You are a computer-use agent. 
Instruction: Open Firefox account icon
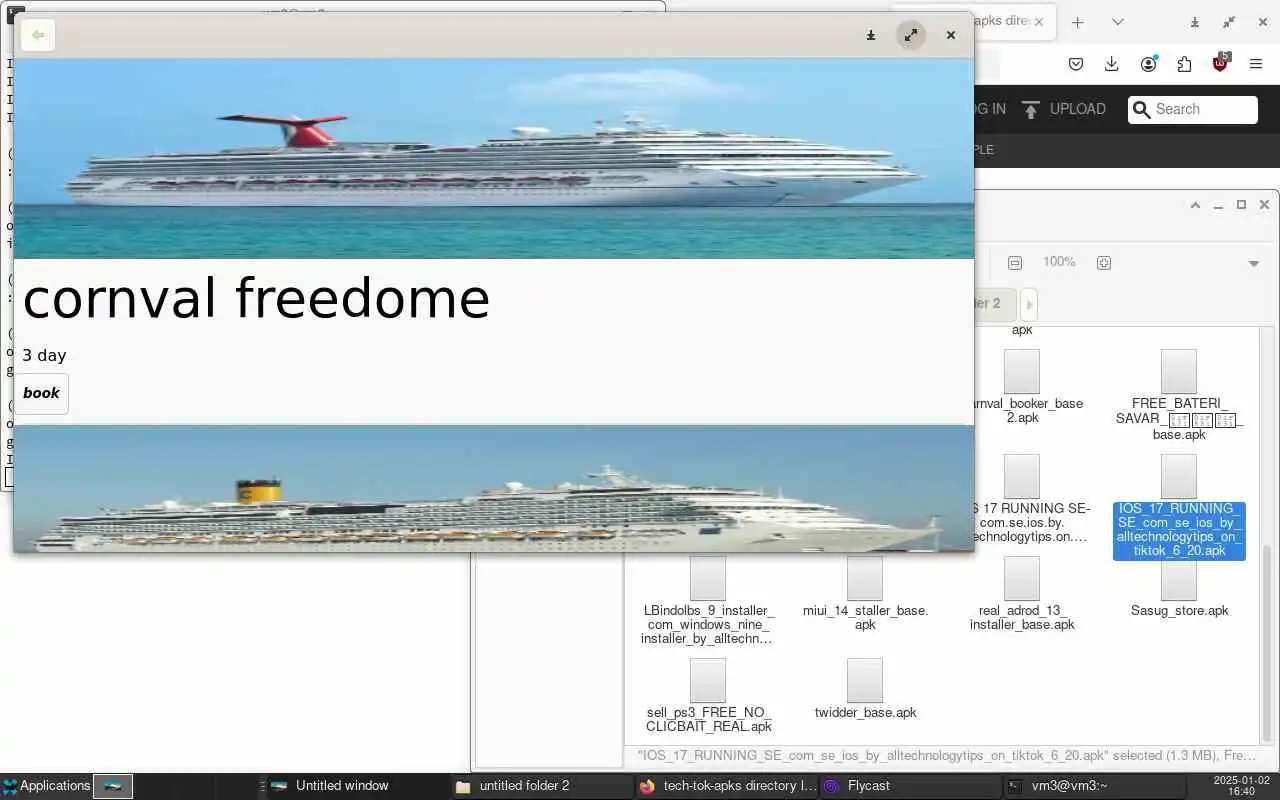coord(1148,64)
